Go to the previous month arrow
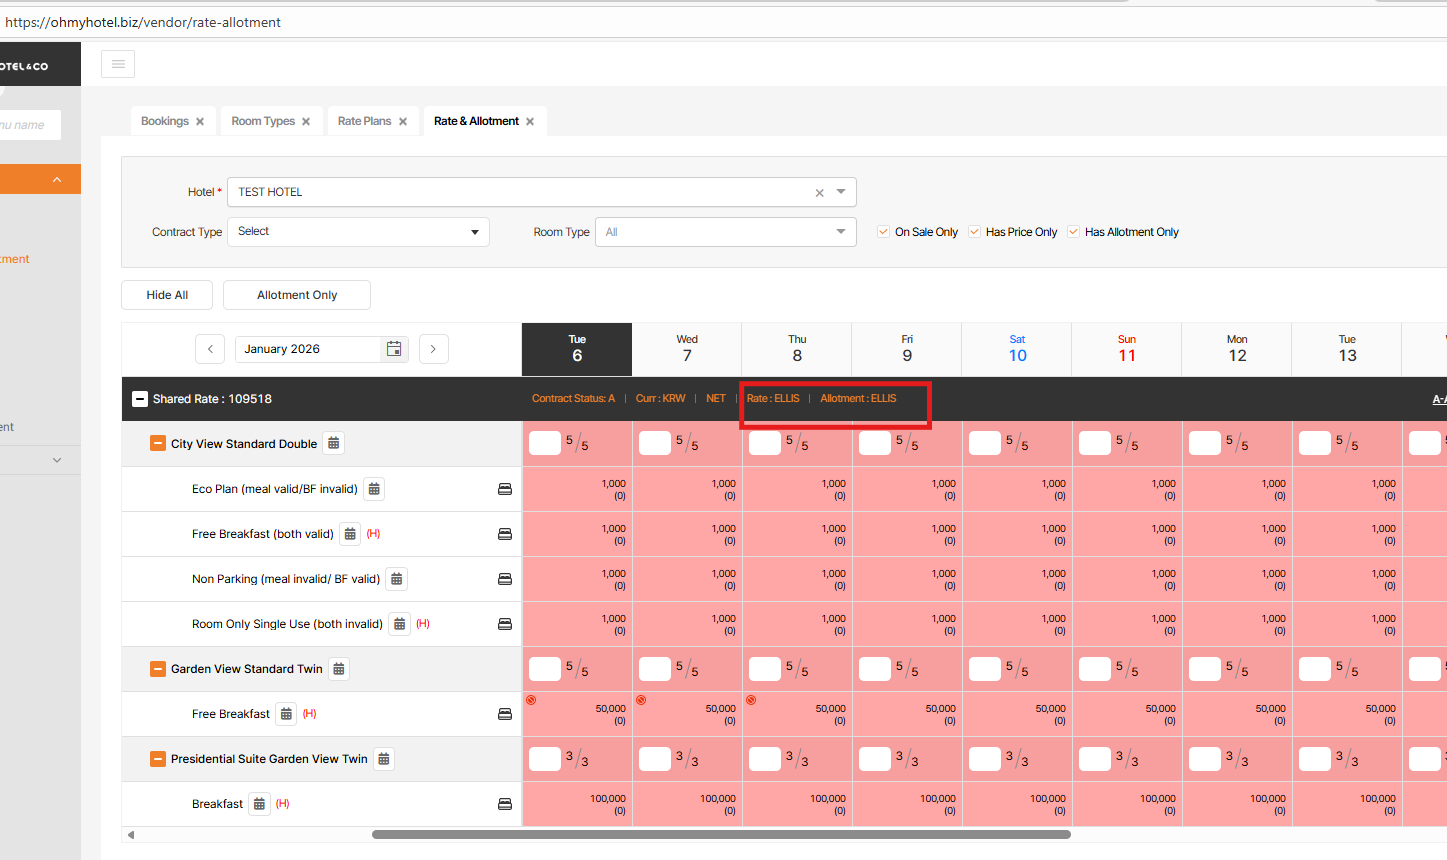Viewport: 1447px width, 860px height. click(210, 349)
